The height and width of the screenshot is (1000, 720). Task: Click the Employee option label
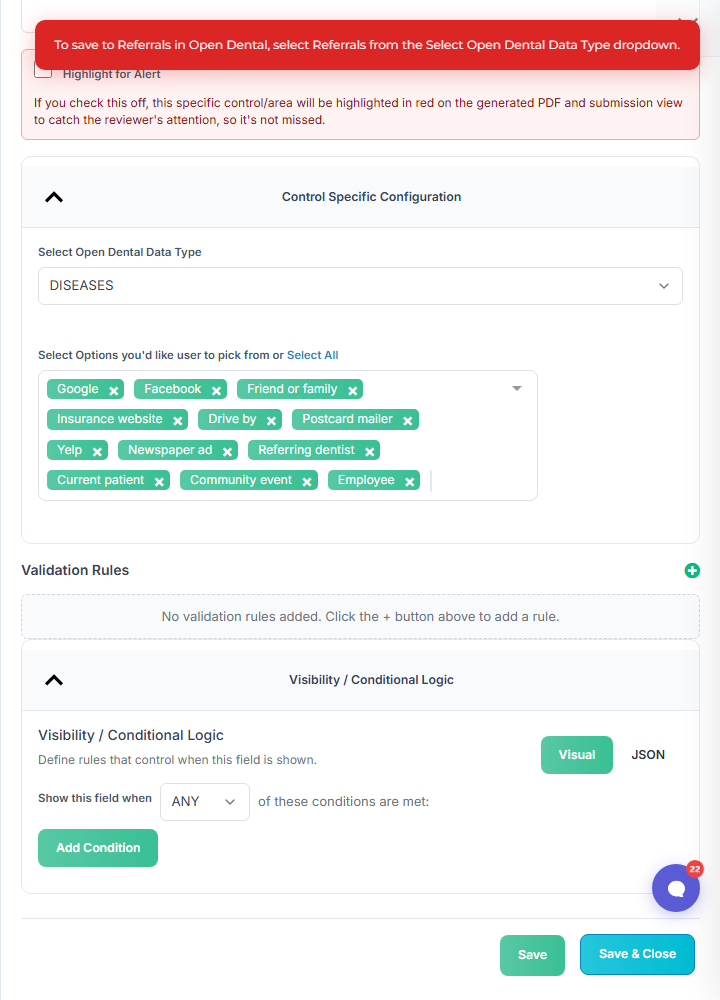point(366,480)
